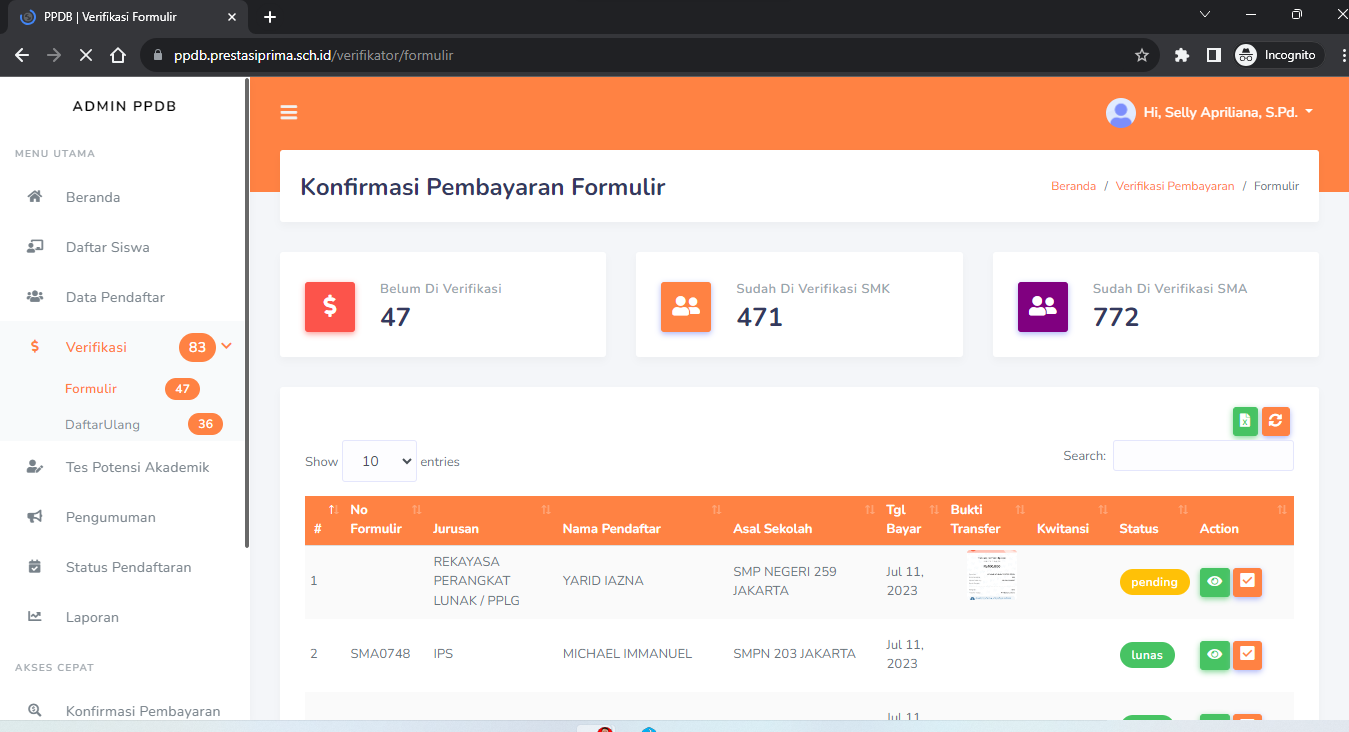Screen dimensions: 1349x732
Task: Click the green Excel export icon
Action: 1245,421
